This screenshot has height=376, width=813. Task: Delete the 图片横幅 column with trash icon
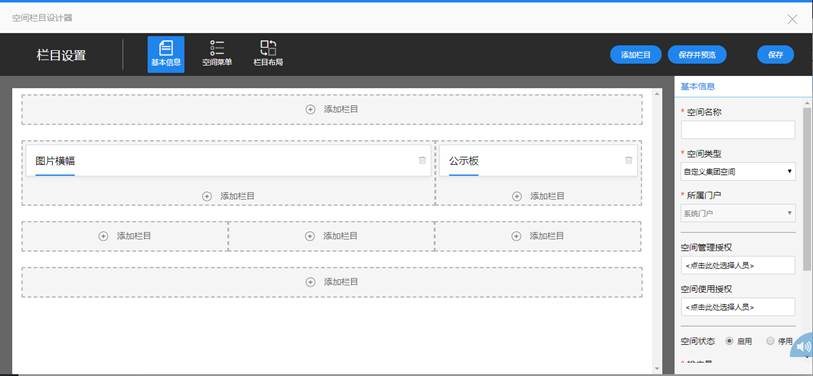click(x=422, y=160)
